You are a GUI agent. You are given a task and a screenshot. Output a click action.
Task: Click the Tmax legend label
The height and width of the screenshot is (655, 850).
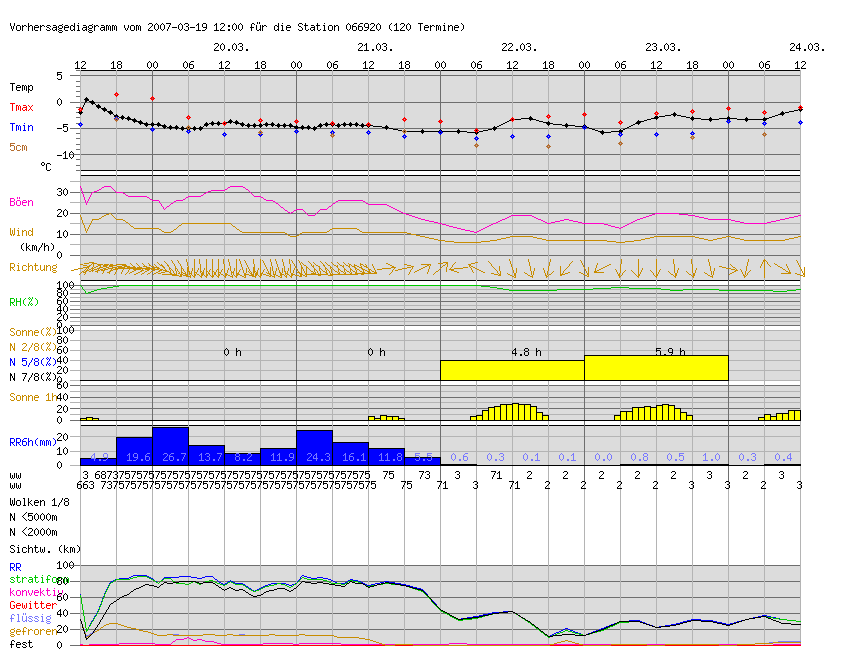22,107
